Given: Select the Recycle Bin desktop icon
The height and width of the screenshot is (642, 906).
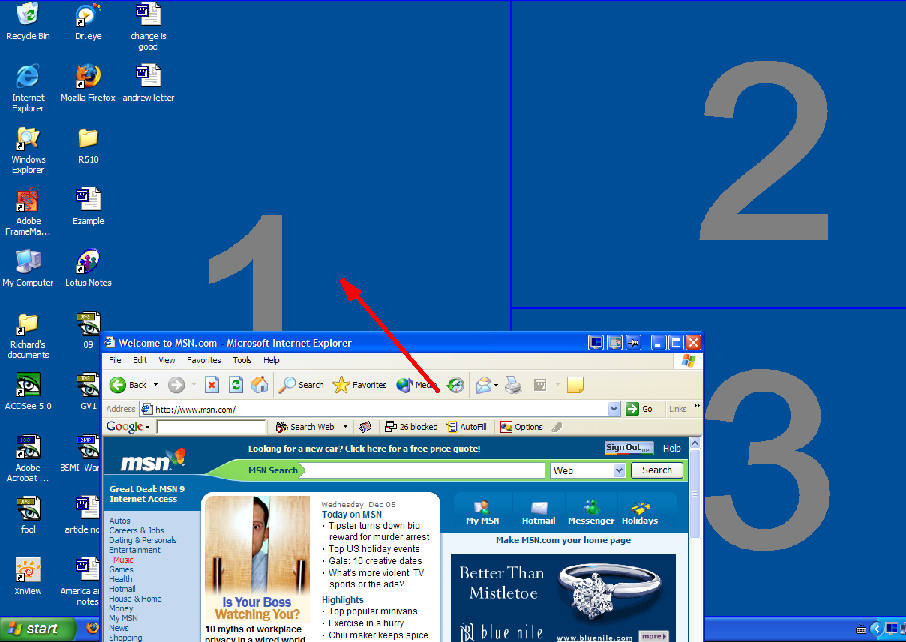Looking at the screenshot, I should point(28,22).
